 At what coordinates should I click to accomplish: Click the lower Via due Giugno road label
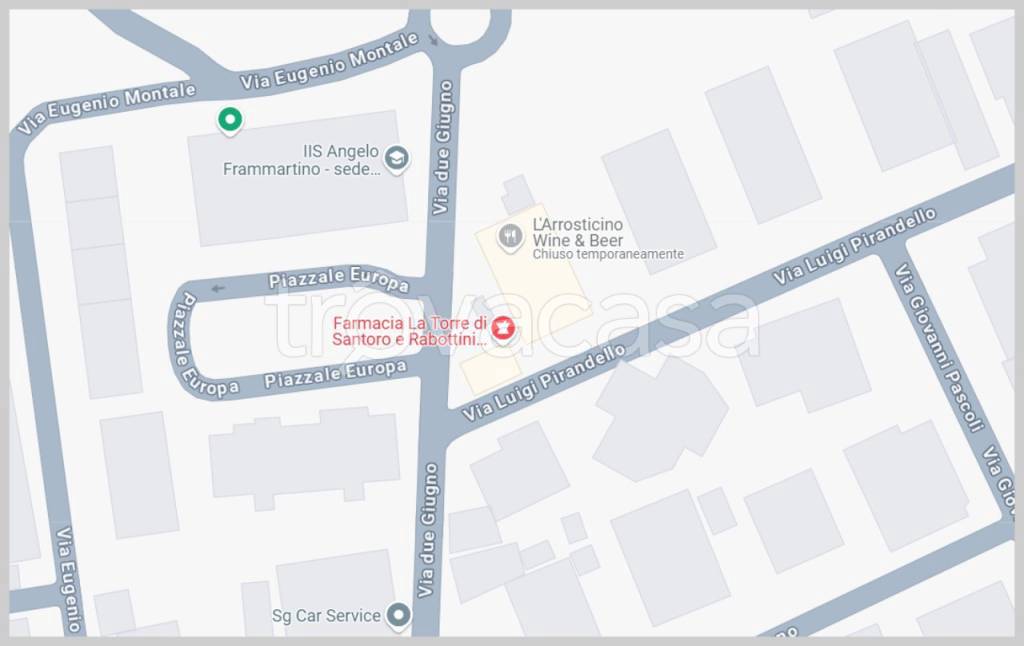point(427,530)
